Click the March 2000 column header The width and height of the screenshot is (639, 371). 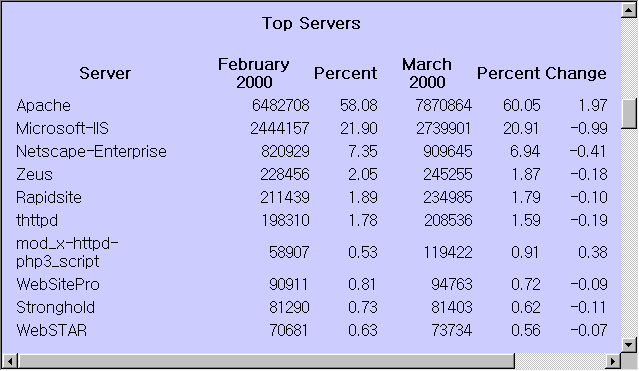point(427,73)
